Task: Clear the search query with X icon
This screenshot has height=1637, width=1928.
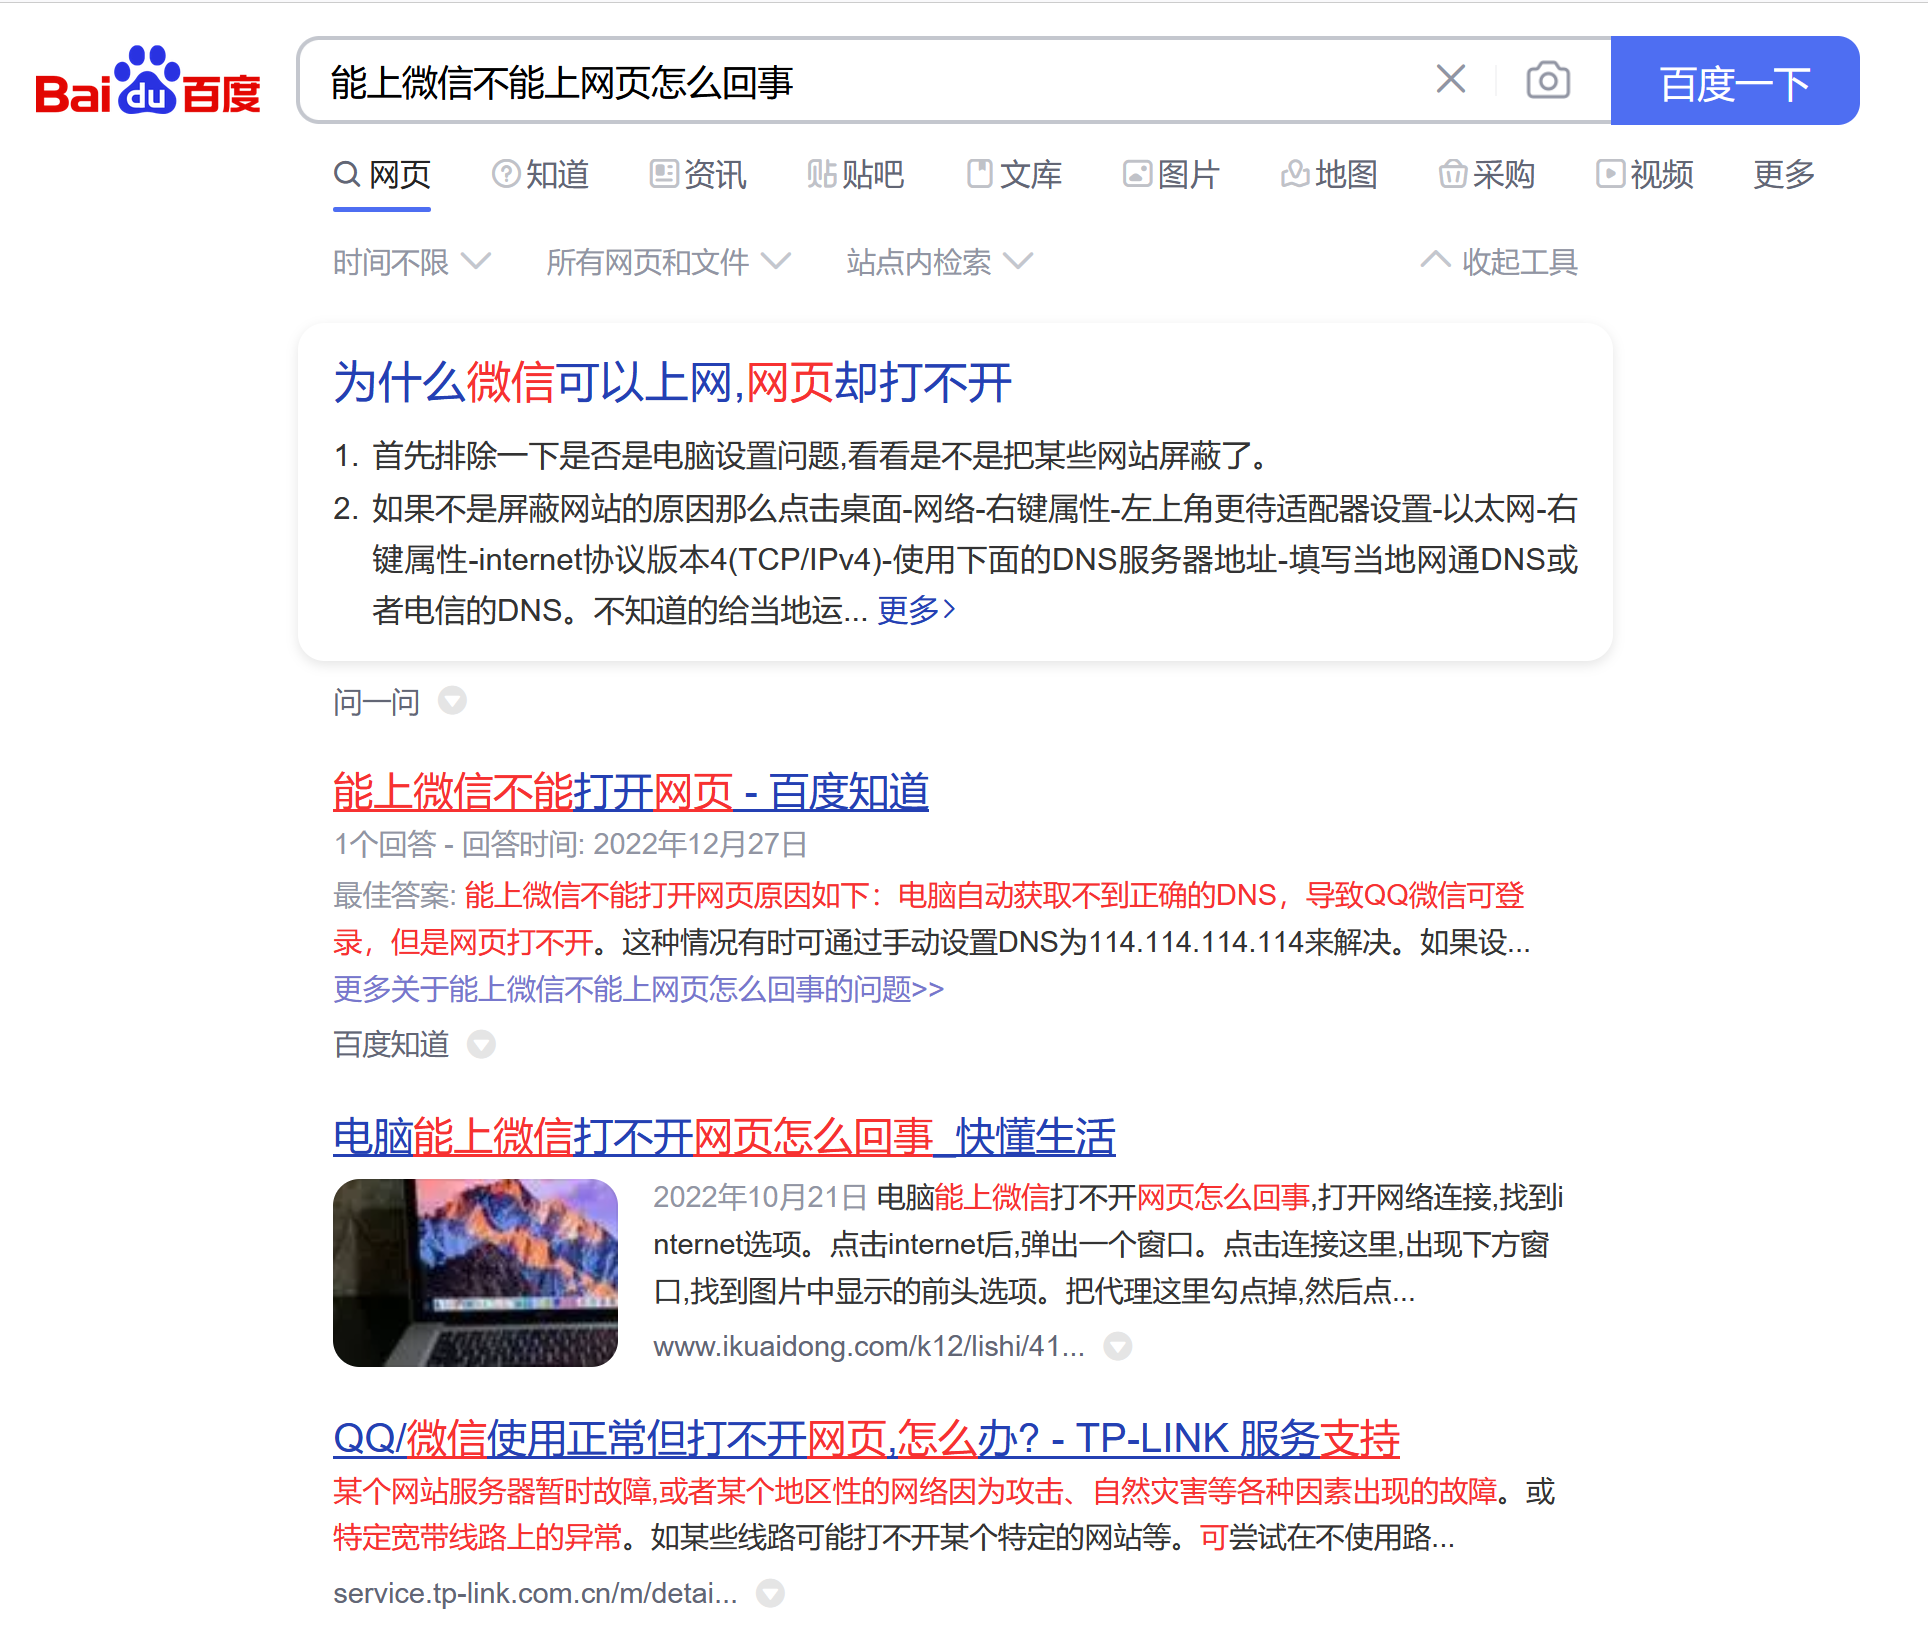Action: click(x=1451, y=79)
